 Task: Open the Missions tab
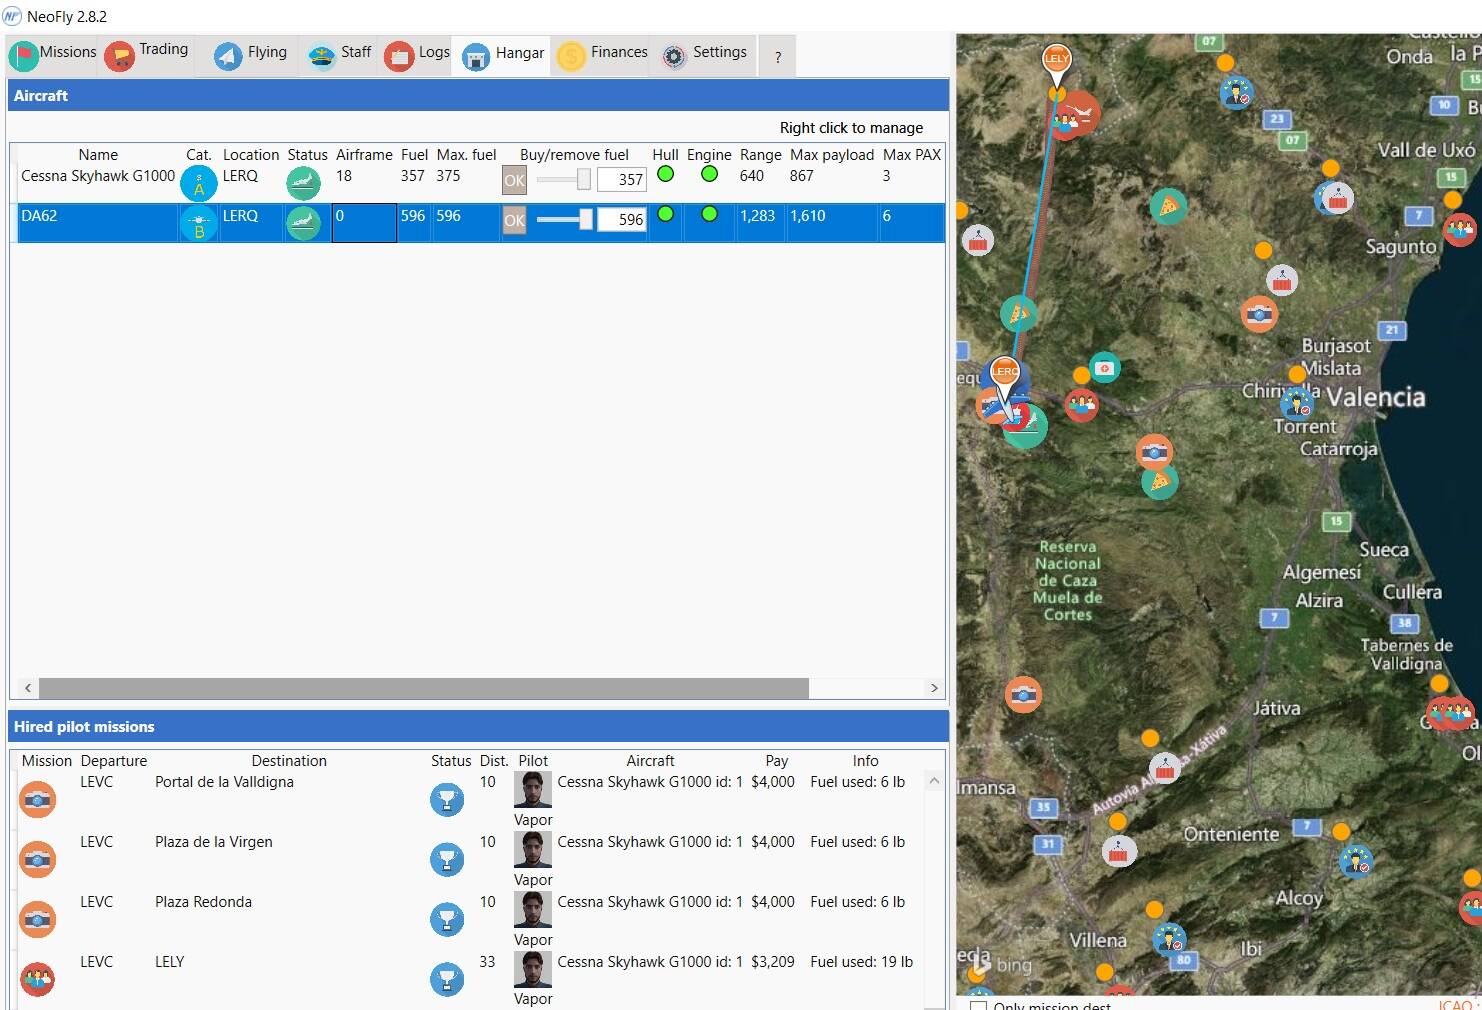[x=54, y=54]
